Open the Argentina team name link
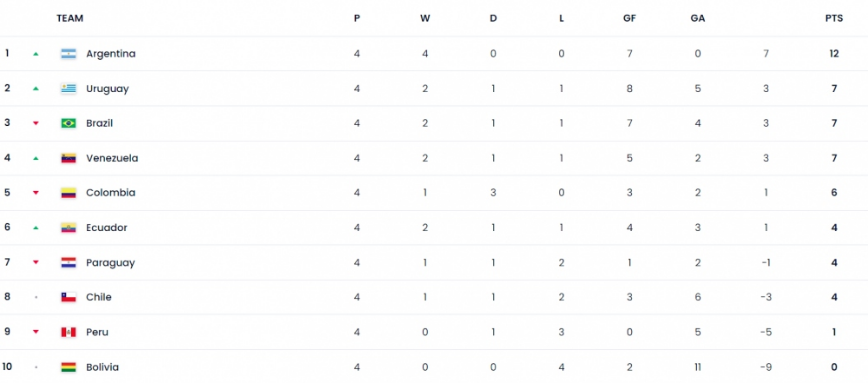 point(111,54)
